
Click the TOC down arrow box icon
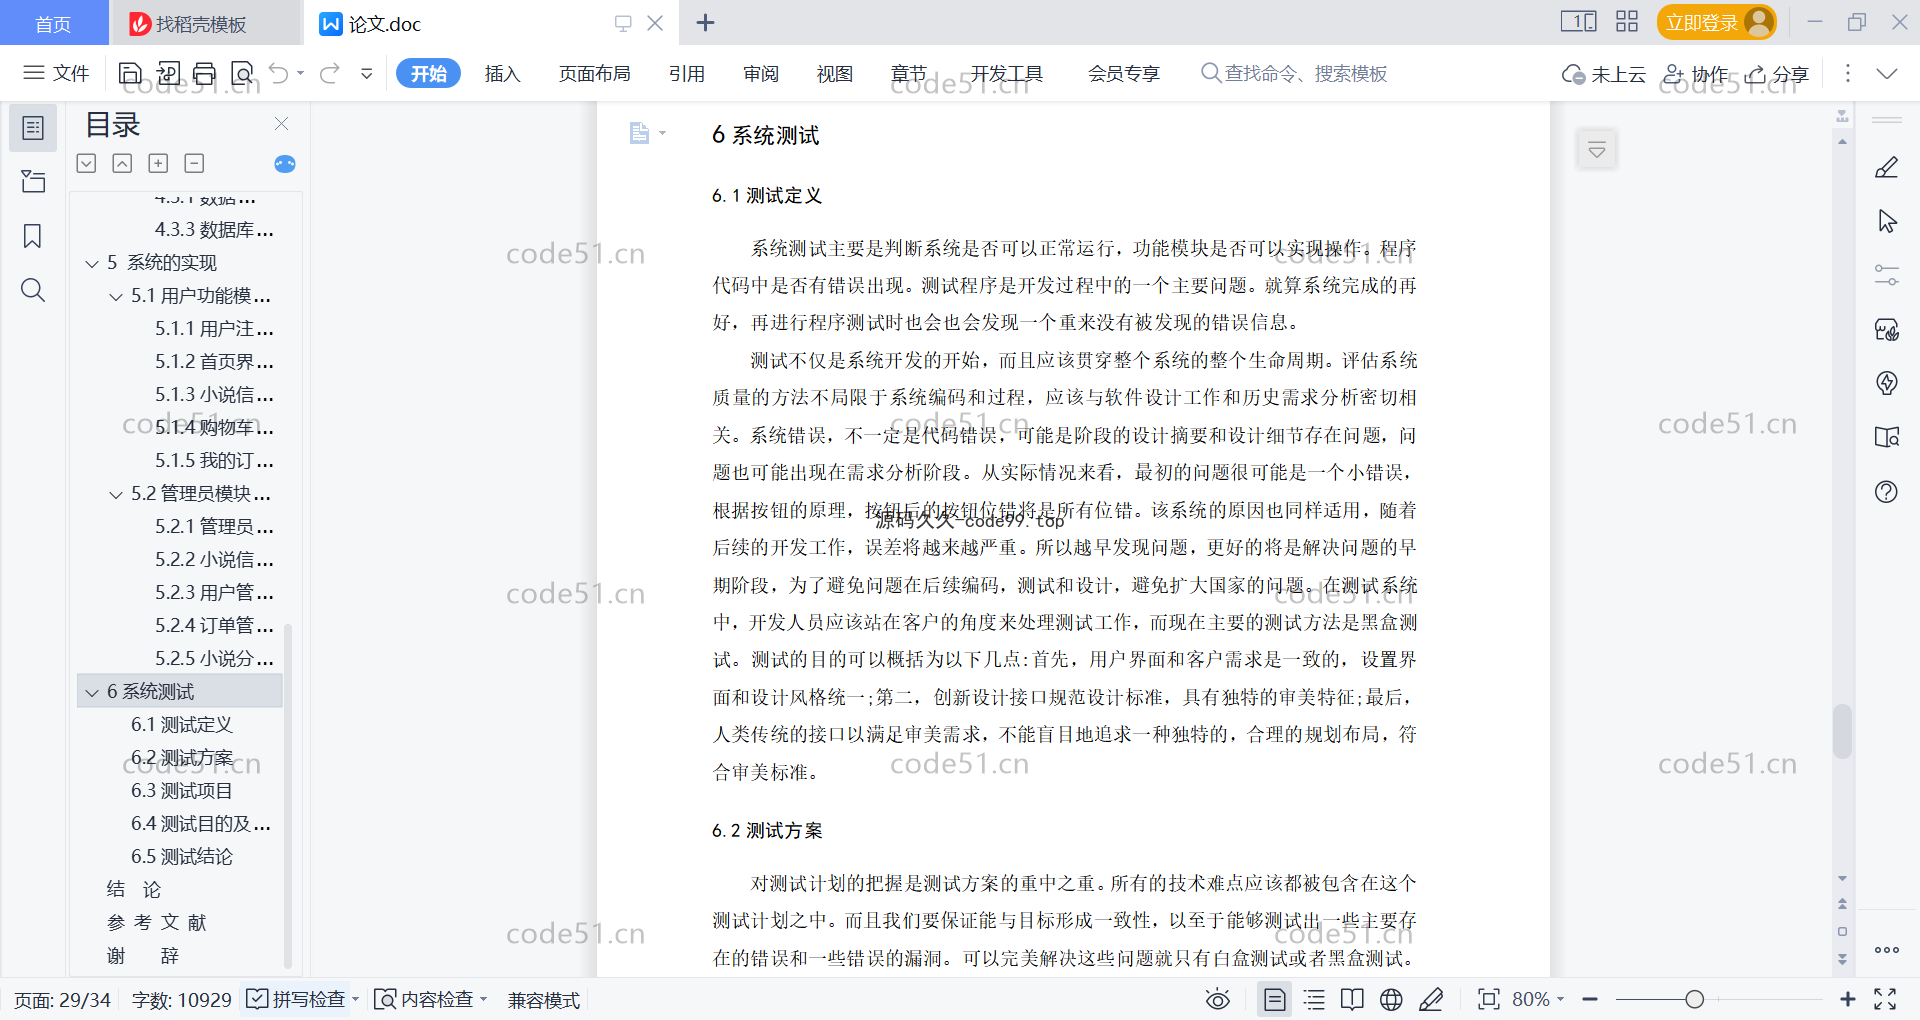tap(86, 163)
